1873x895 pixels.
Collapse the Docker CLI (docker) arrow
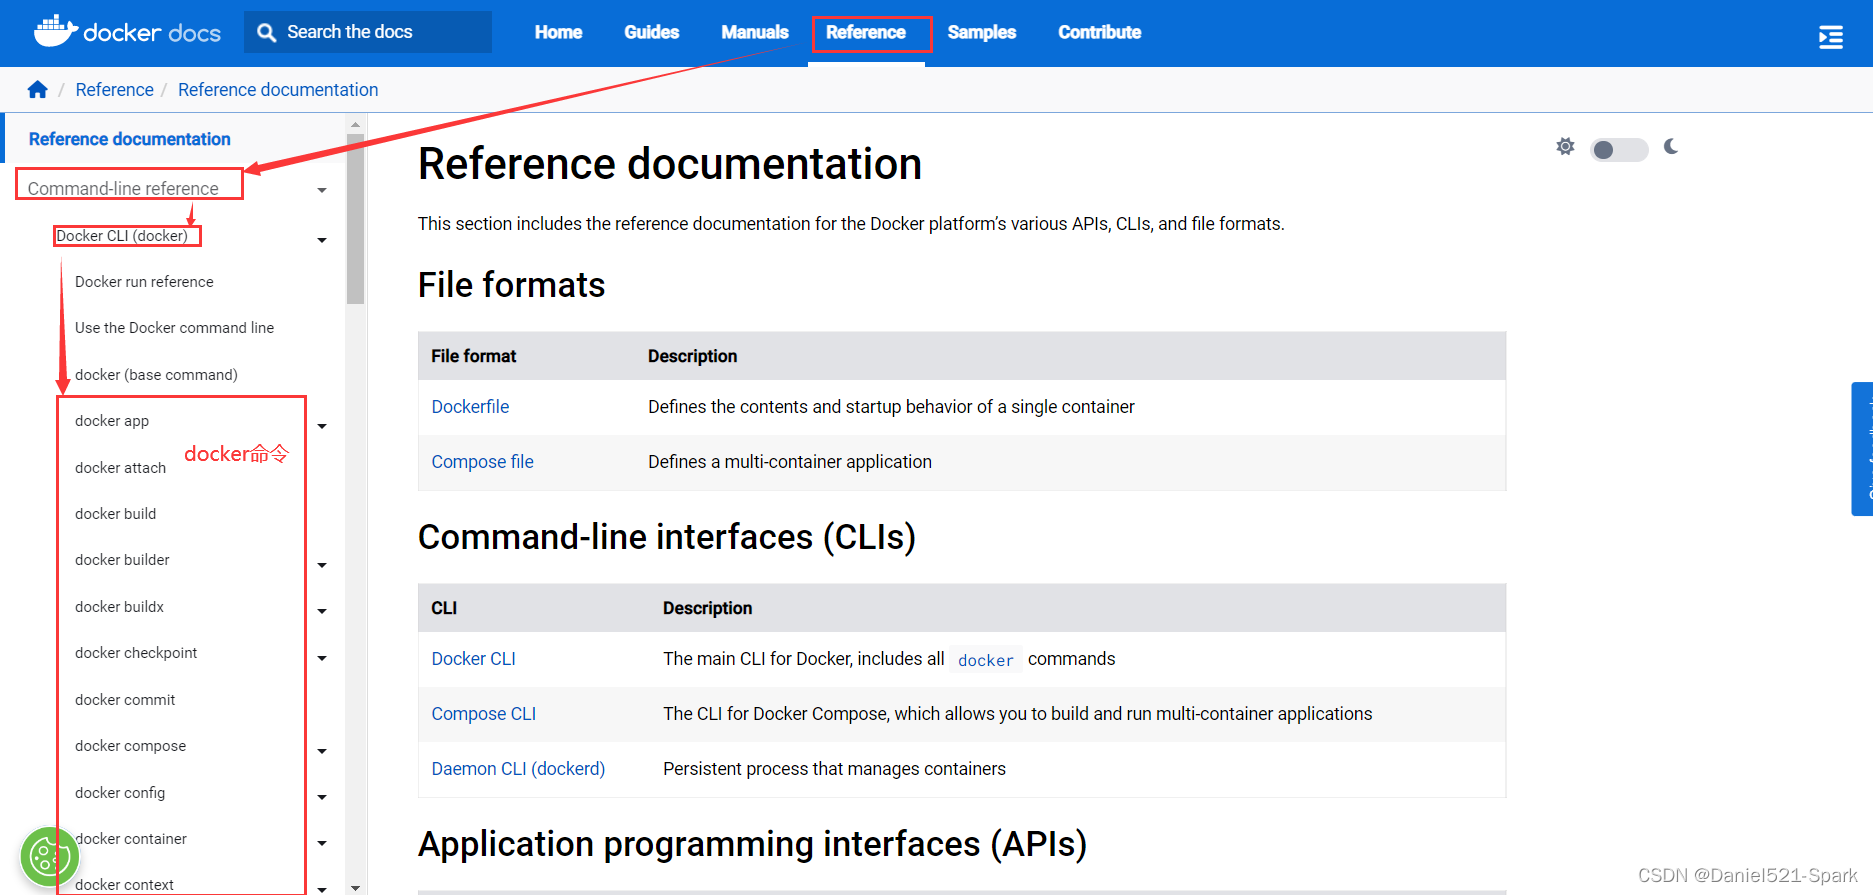(322, 240)
